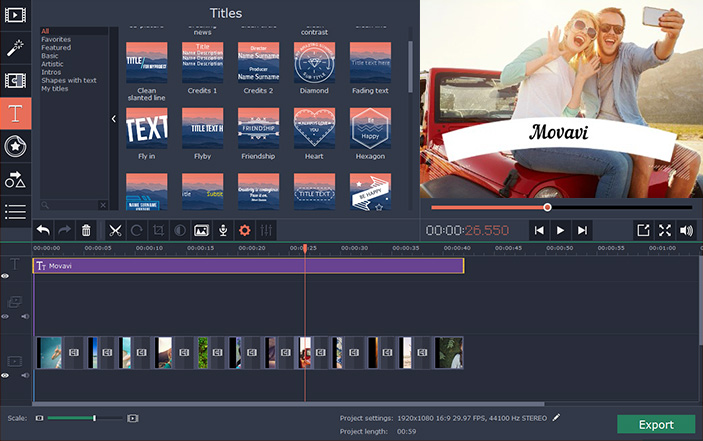Open the Filters magic wand tab
703x441 pixels.
(15, 48)
